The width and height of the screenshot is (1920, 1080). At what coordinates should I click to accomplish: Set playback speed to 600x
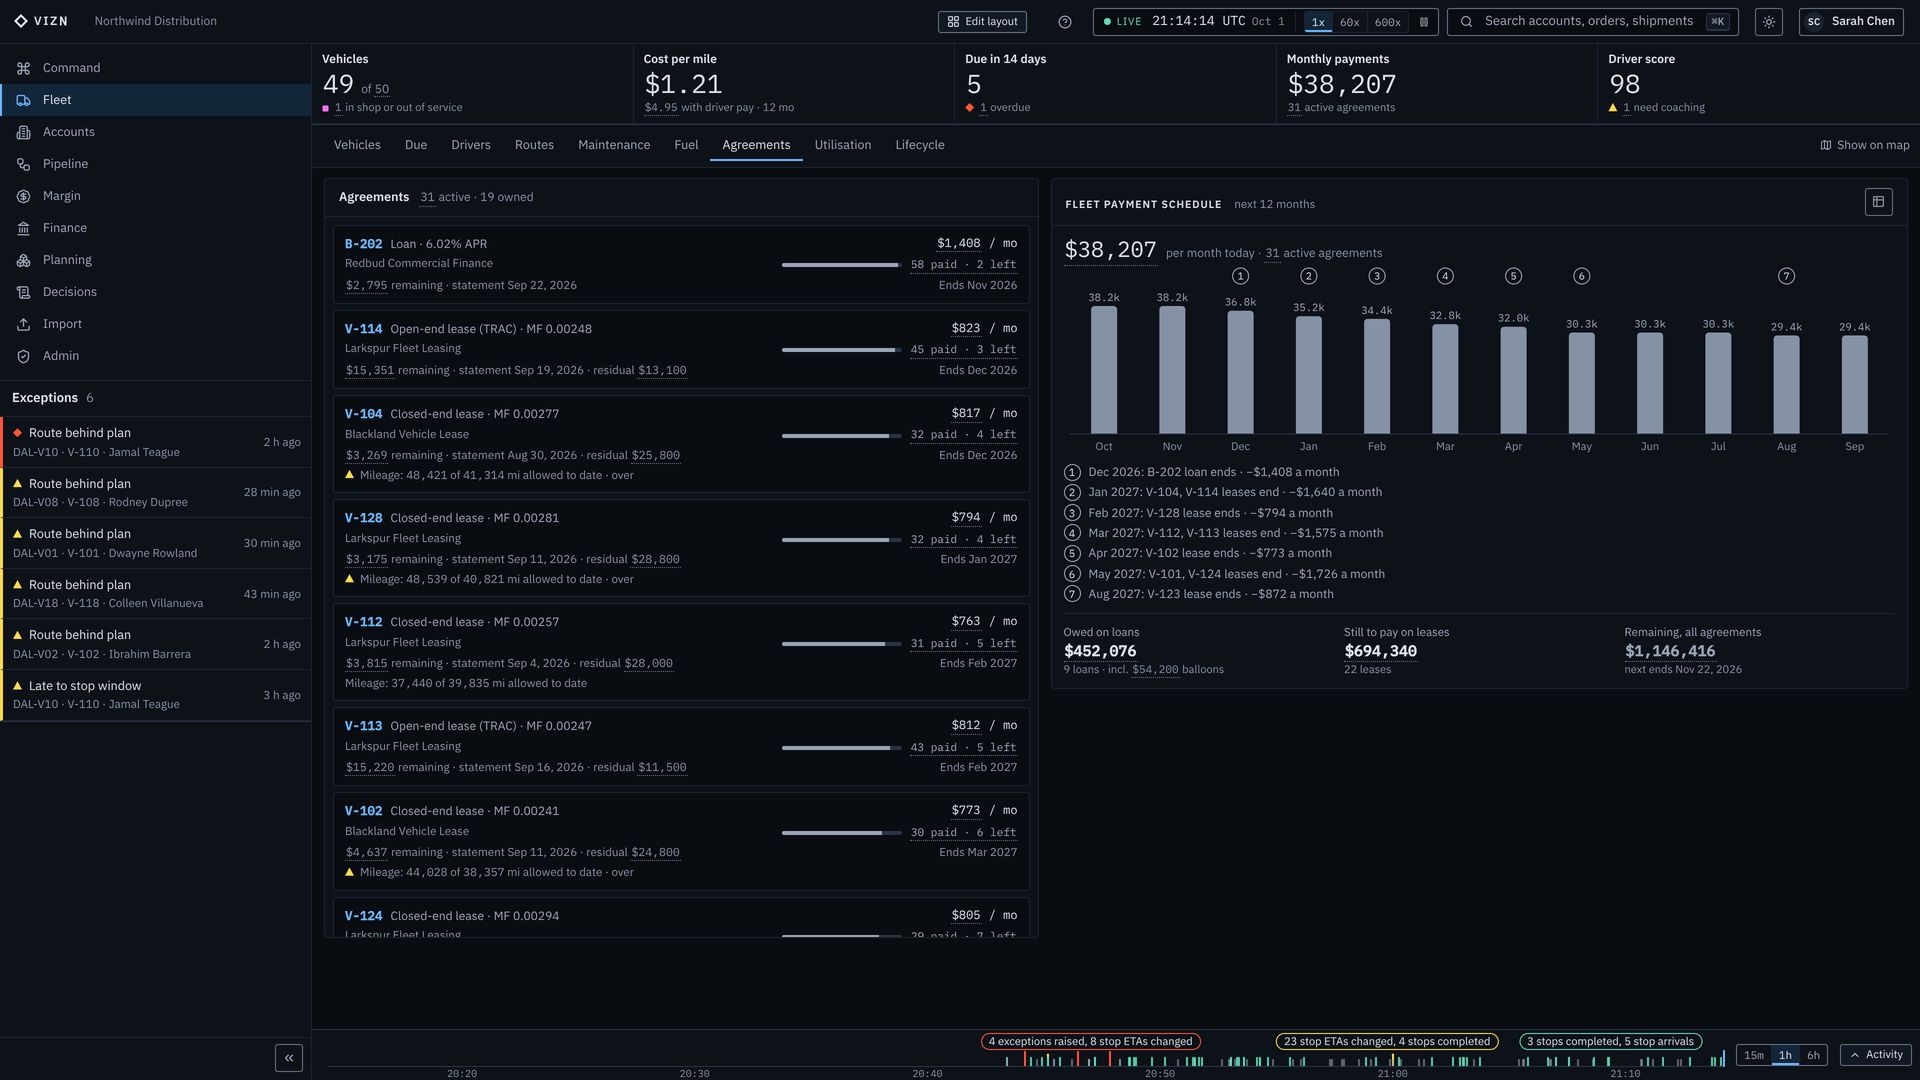point(1387,22)
